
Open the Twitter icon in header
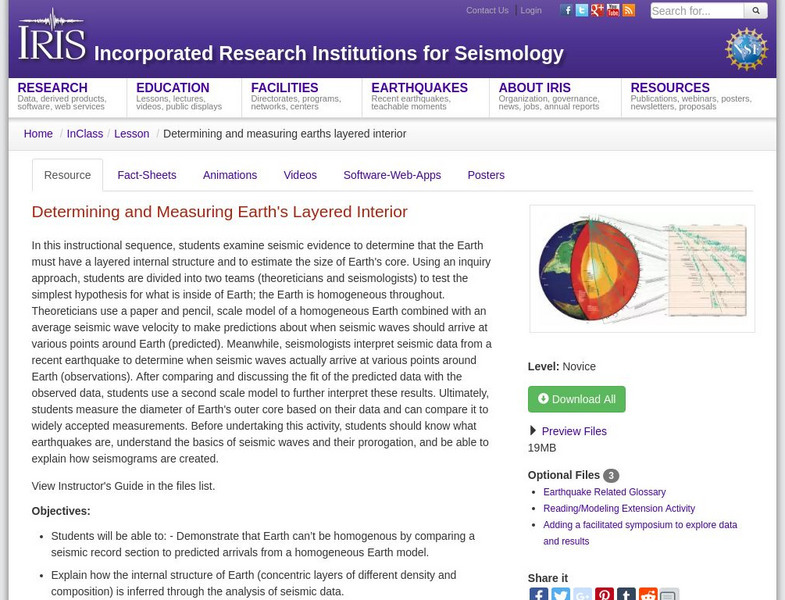[x=582, y=10]
